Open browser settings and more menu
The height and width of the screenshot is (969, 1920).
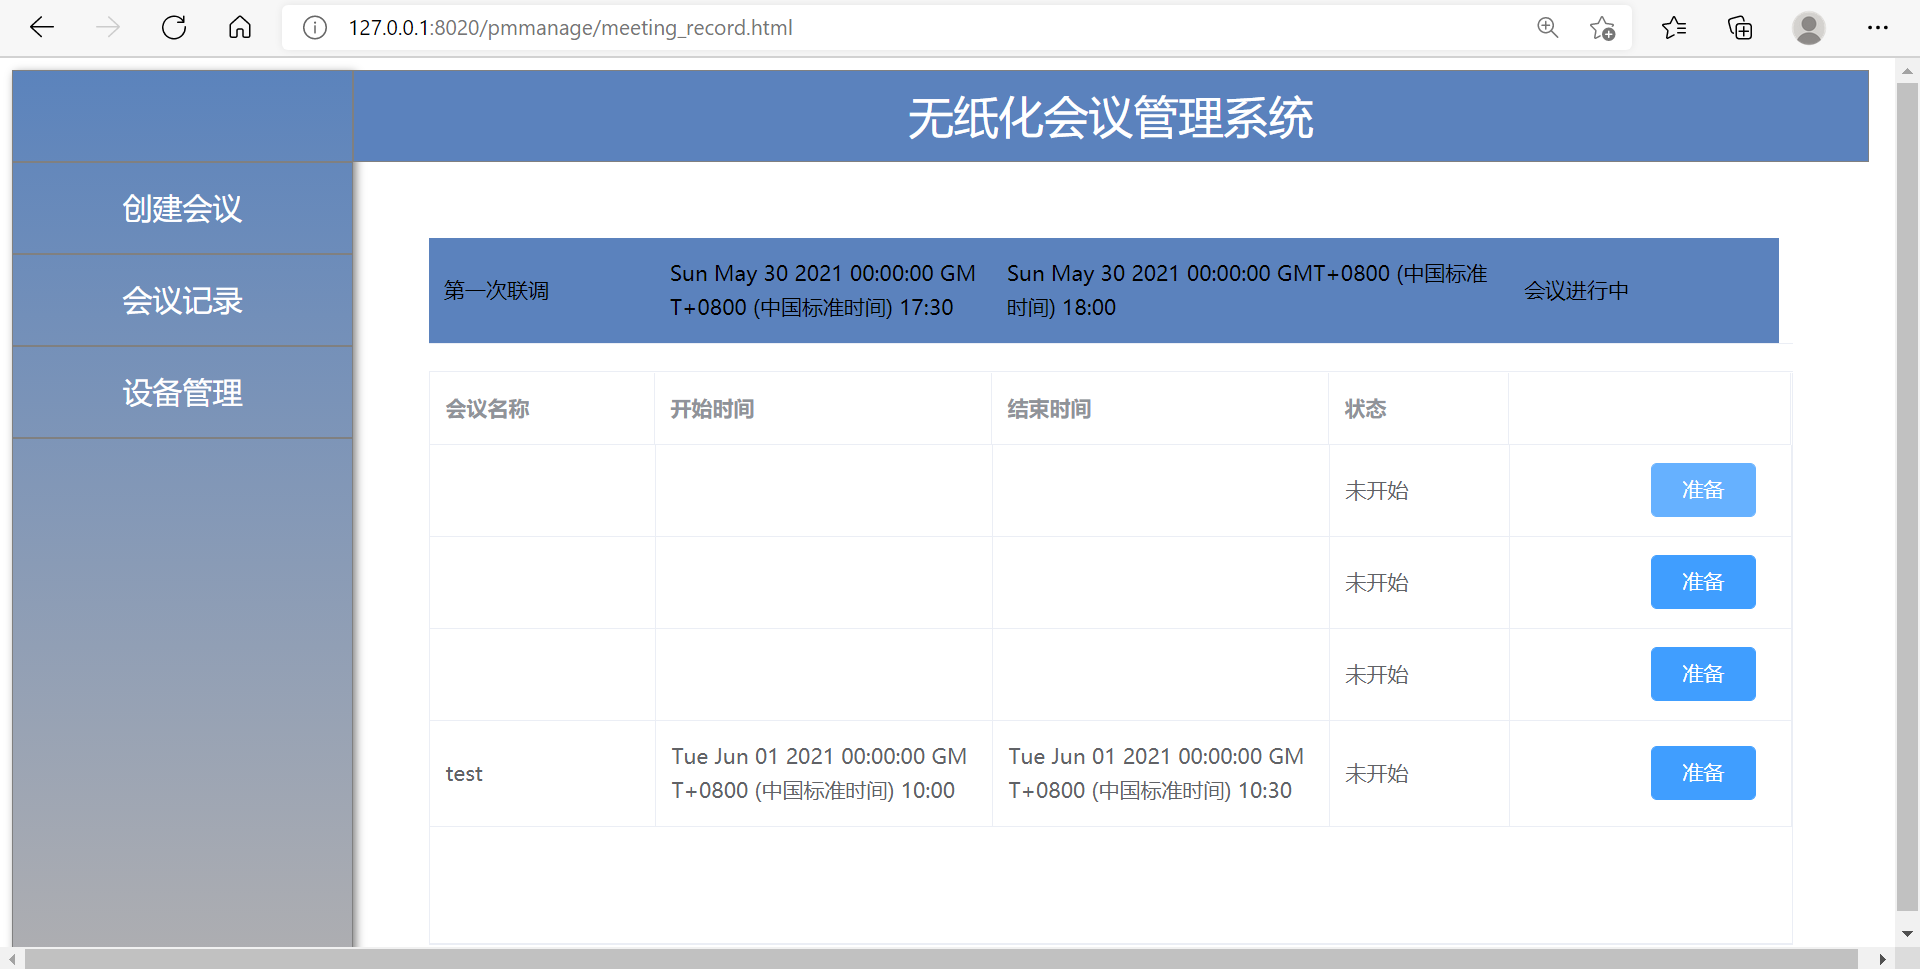click(1878, 28)
